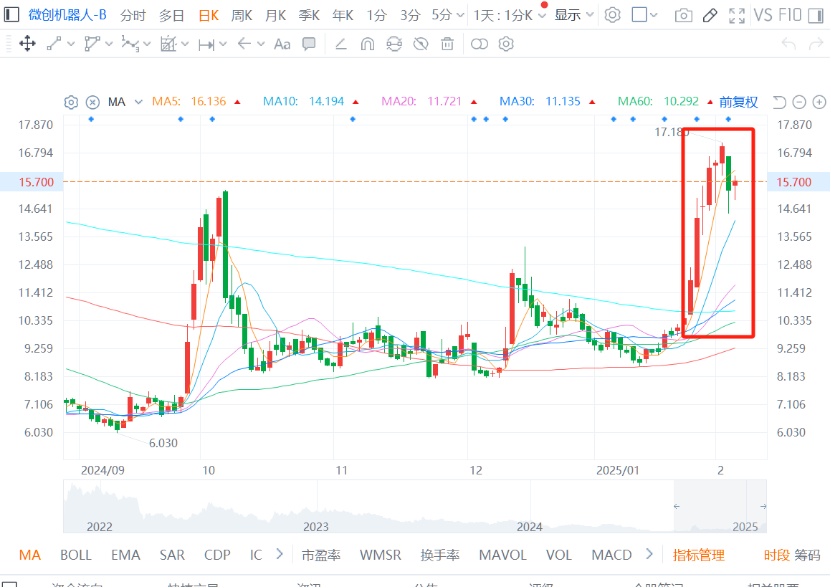Image resolution: width=831 pixels, height=588 pixels.
Task: Toggle the sidebar panel icon at top-left
Action: pos(11,15)
